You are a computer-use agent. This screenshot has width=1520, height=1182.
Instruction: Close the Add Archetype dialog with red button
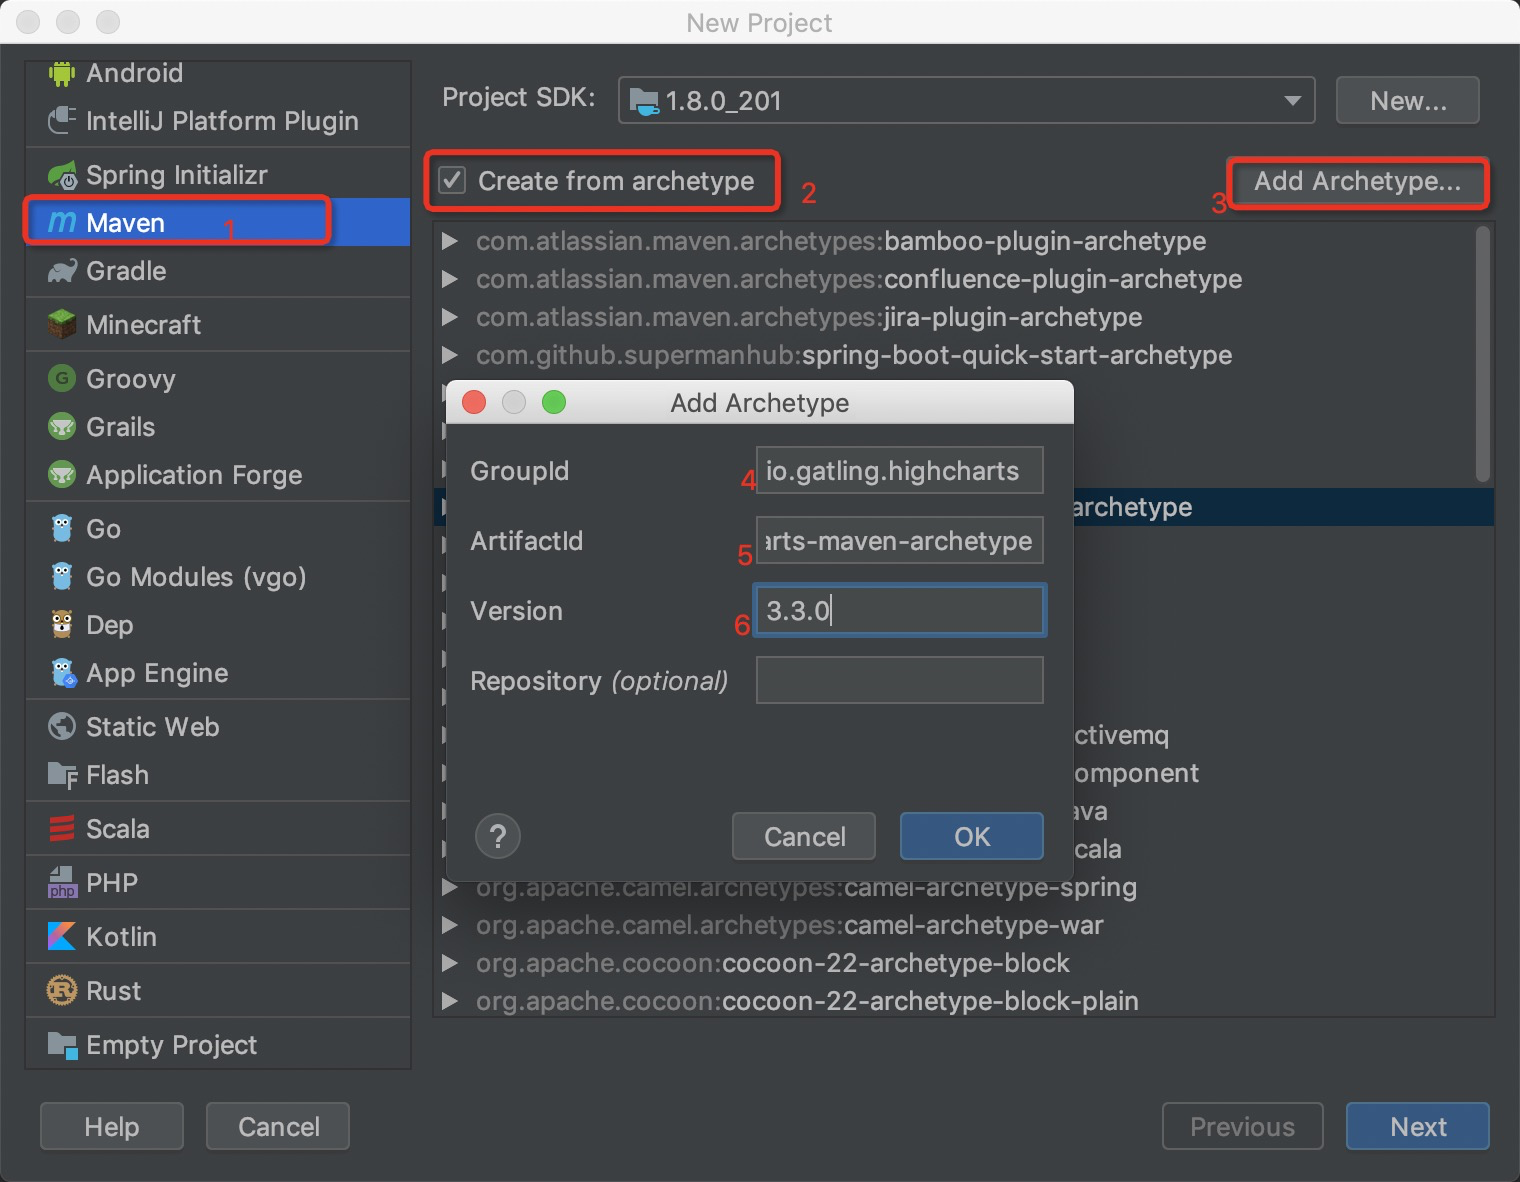click(474, 402)
